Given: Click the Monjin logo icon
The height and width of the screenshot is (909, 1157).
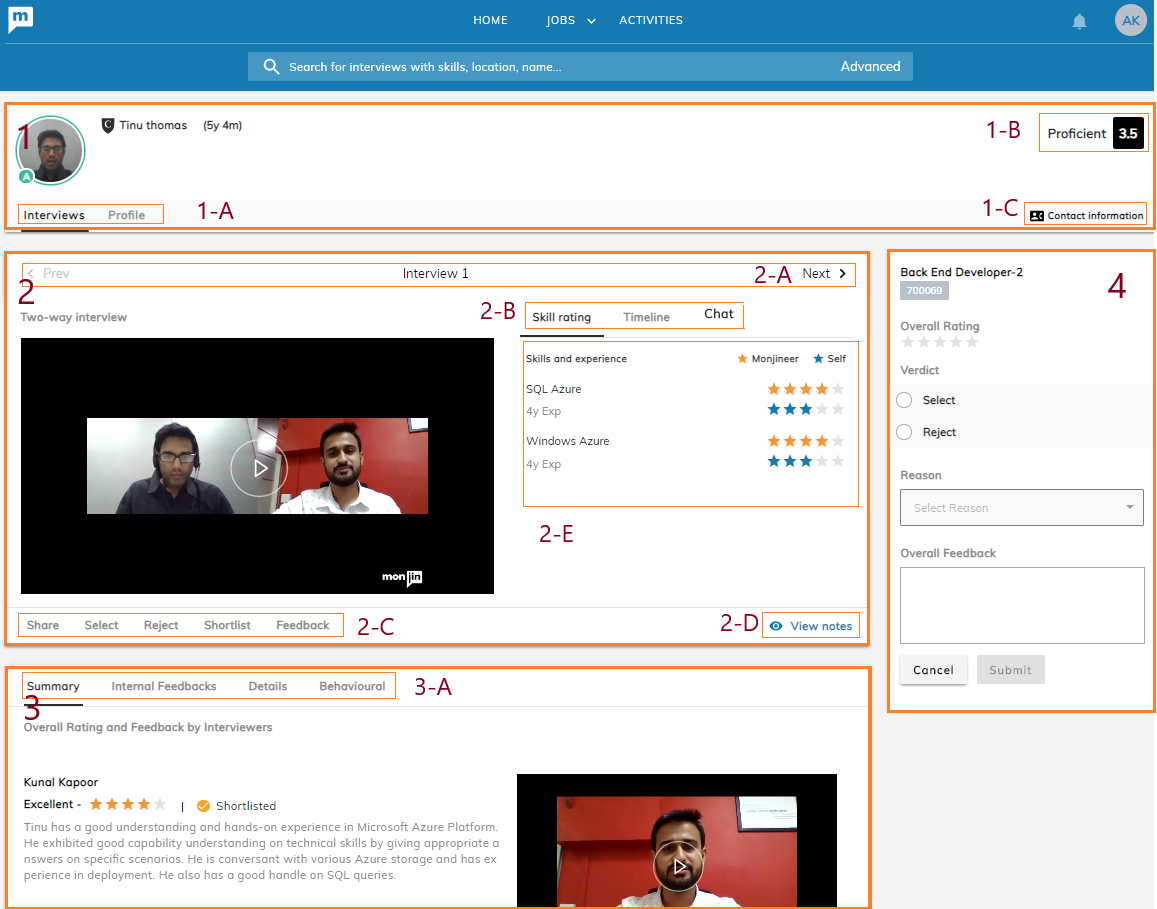Looking at the screenshot, I should [x=21, y=19].
